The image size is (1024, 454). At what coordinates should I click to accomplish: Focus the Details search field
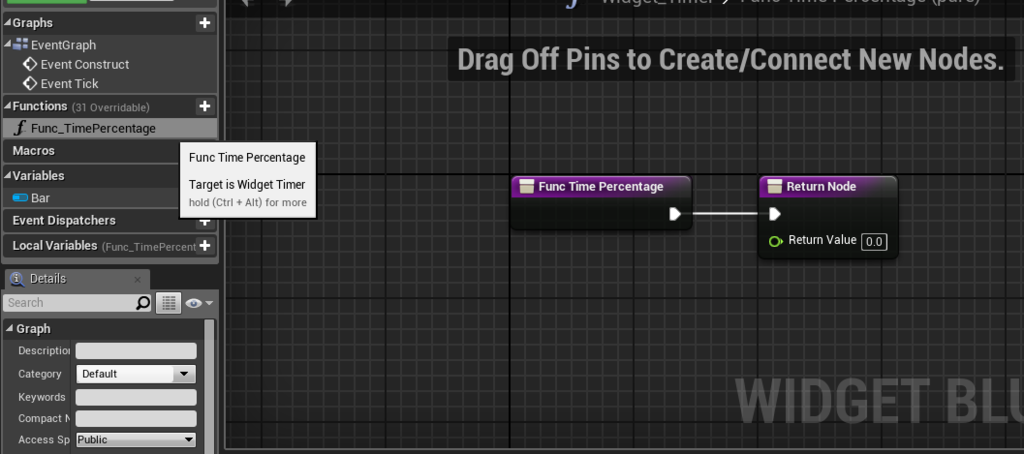click(69, 302)
